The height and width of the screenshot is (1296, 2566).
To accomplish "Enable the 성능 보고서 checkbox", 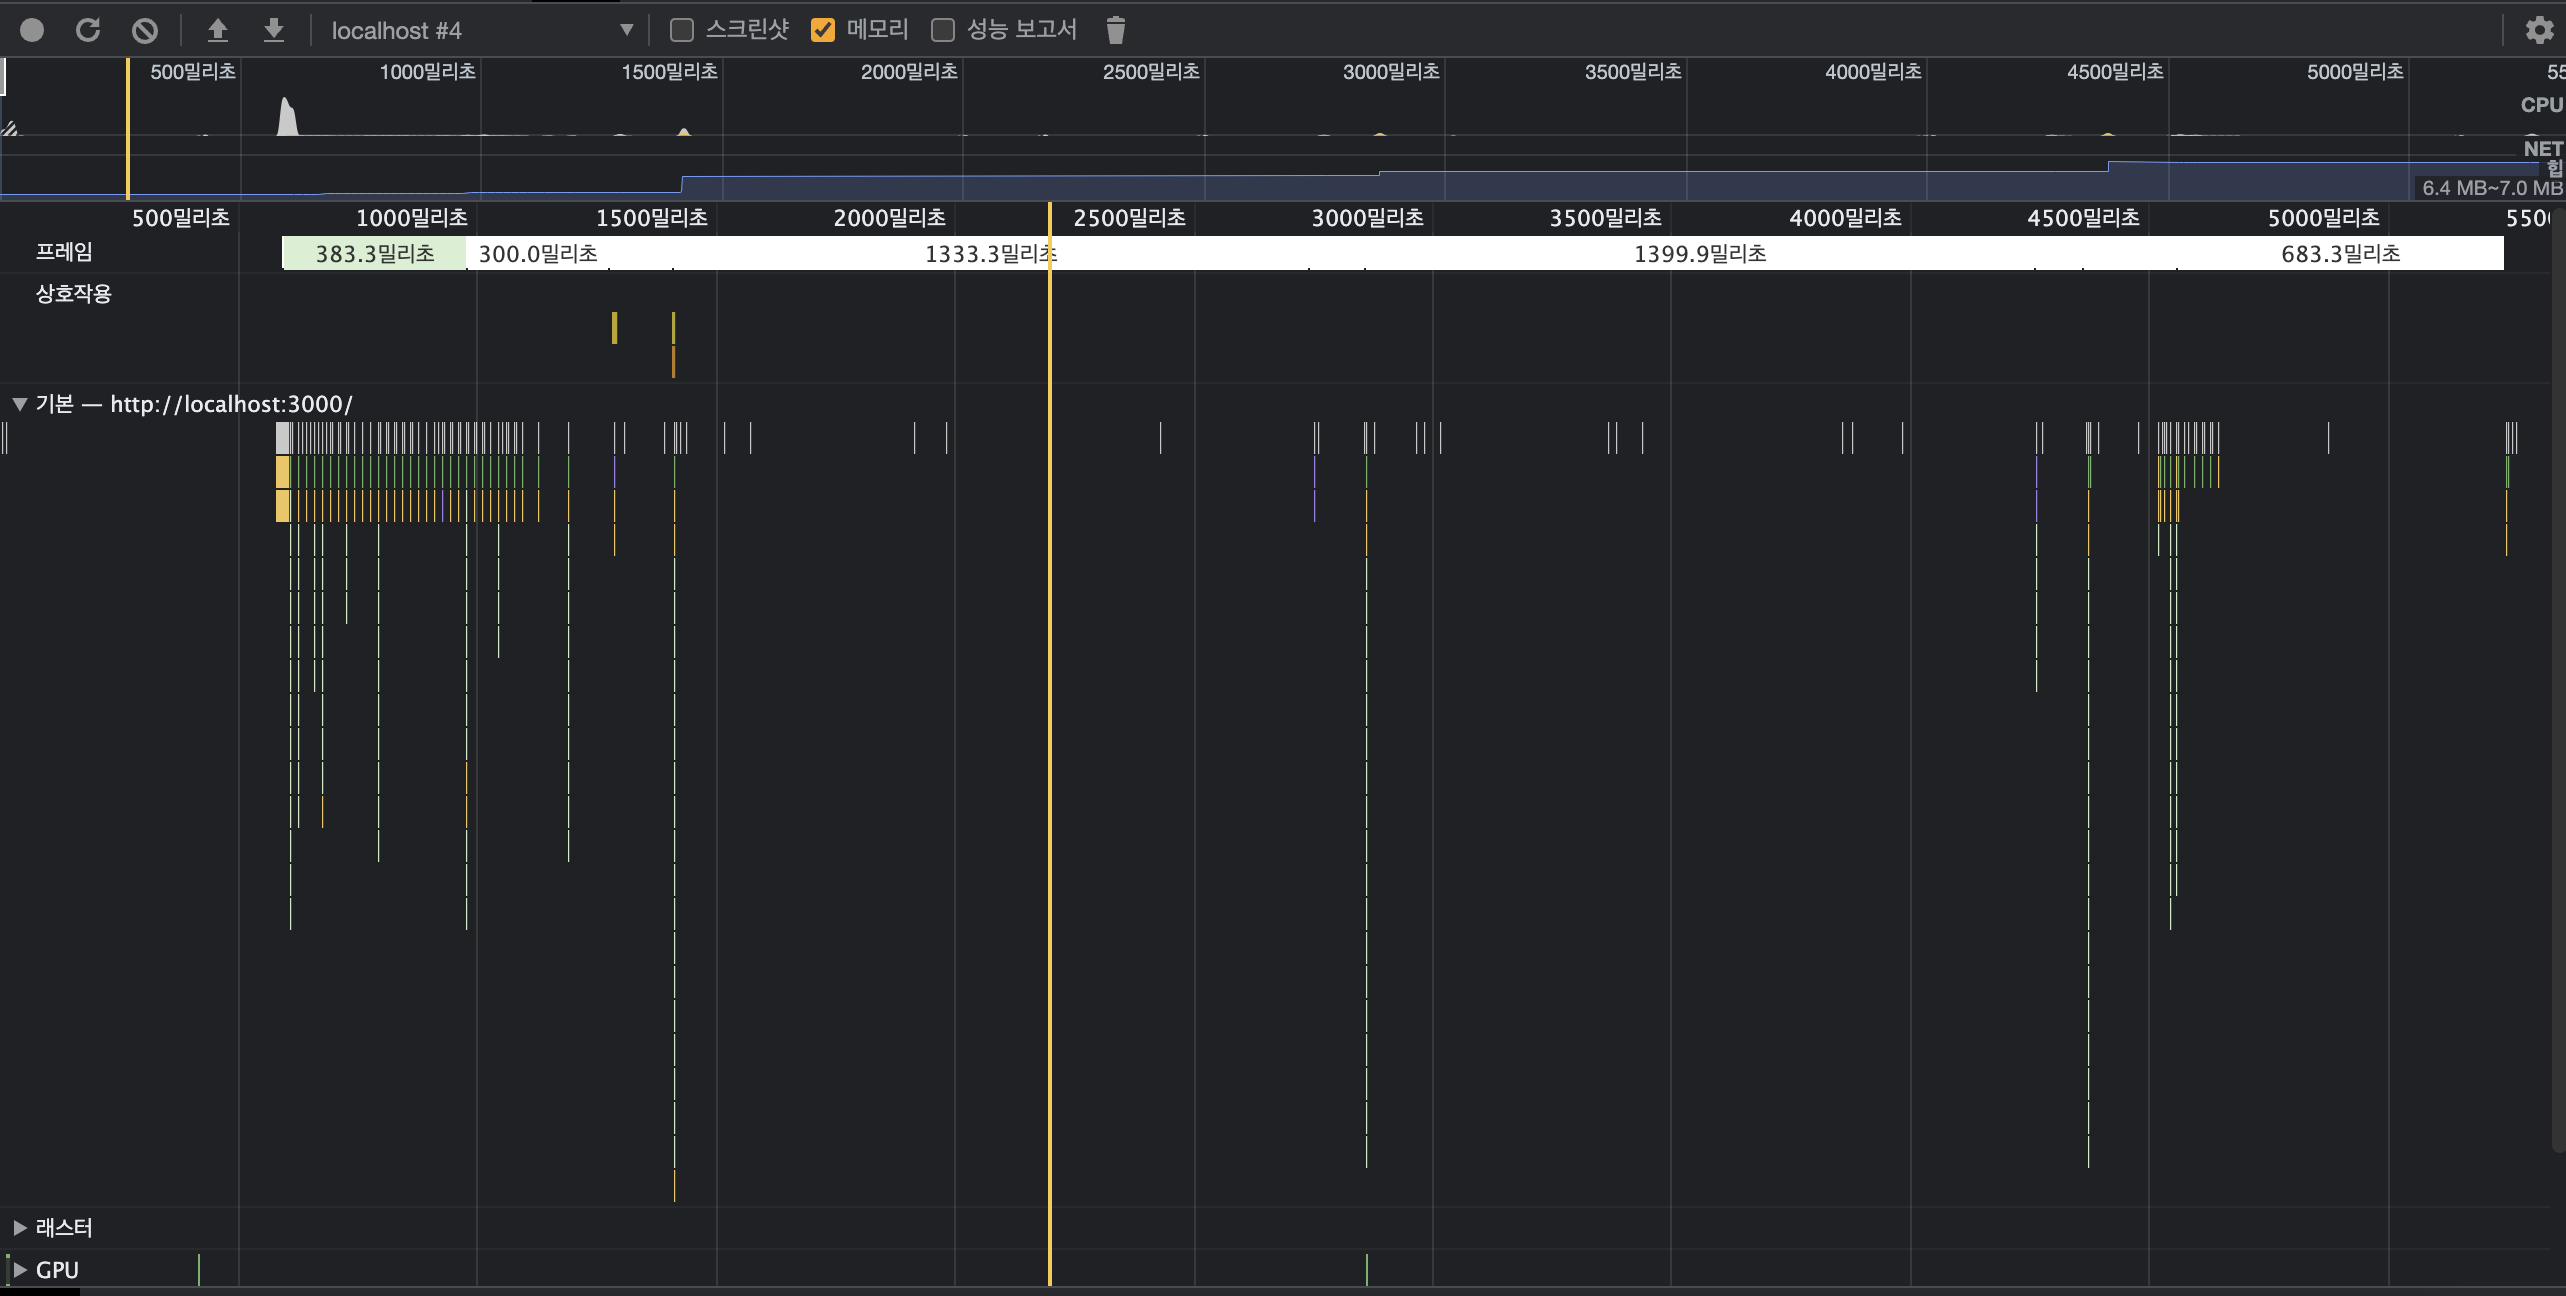I will (943, 30).
